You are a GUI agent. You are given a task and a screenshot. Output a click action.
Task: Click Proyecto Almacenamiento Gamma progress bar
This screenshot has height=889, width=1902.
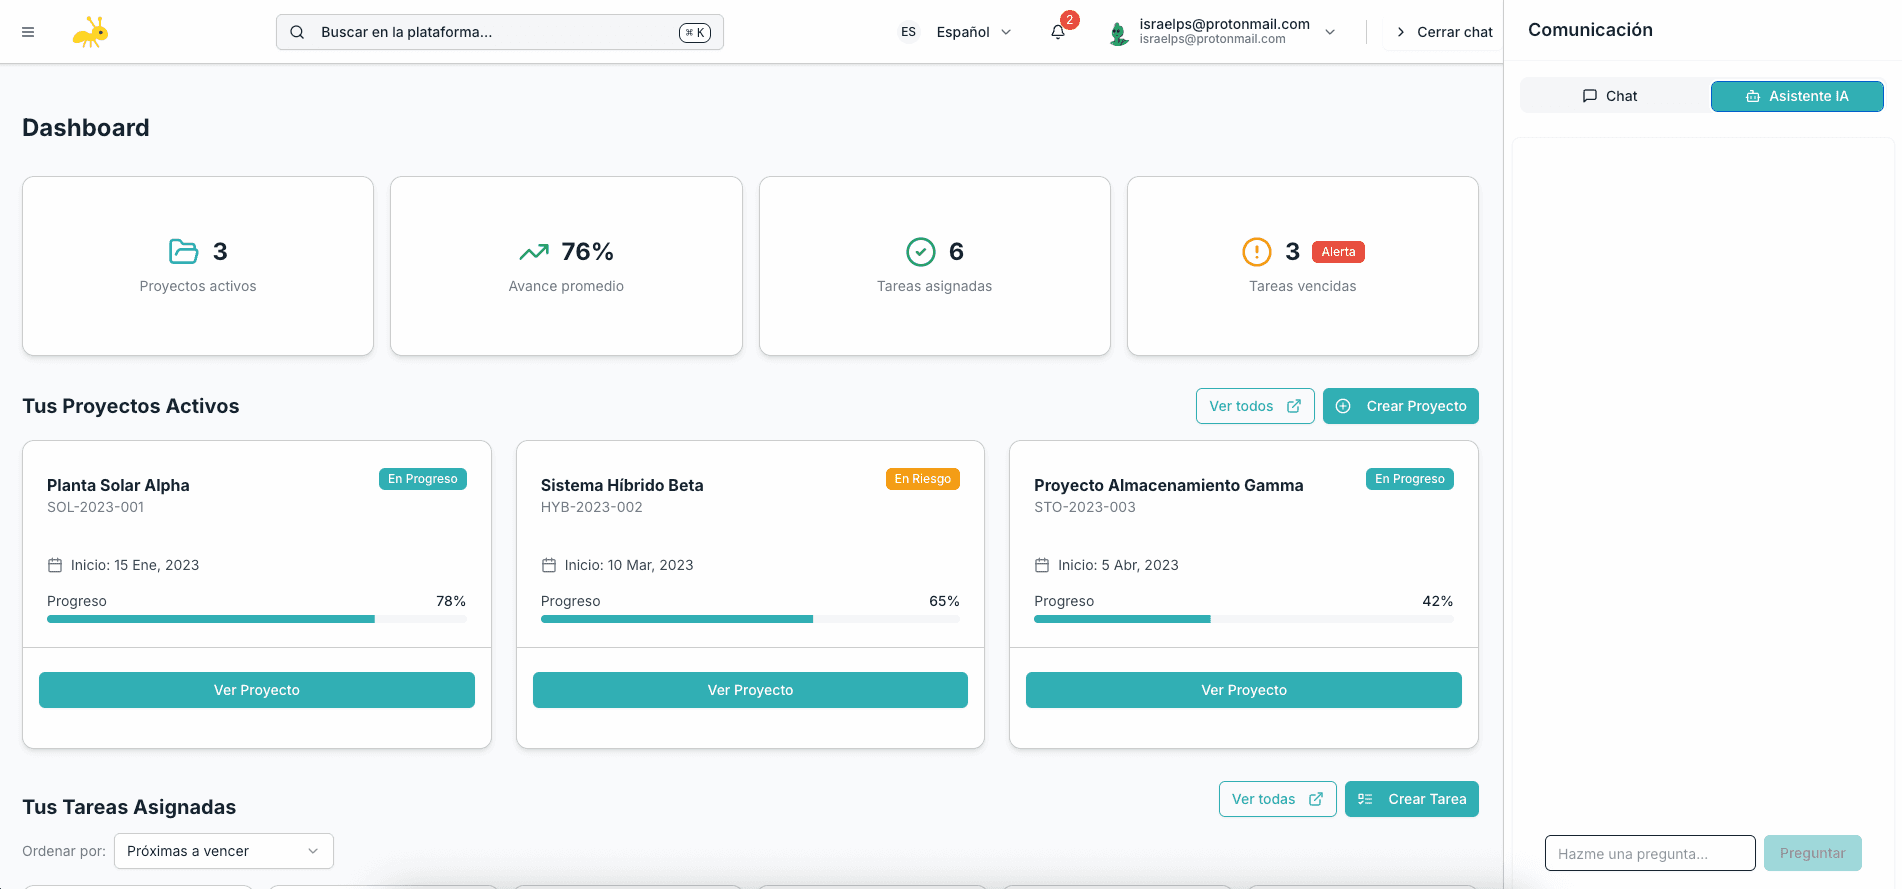click(1244, 619)
